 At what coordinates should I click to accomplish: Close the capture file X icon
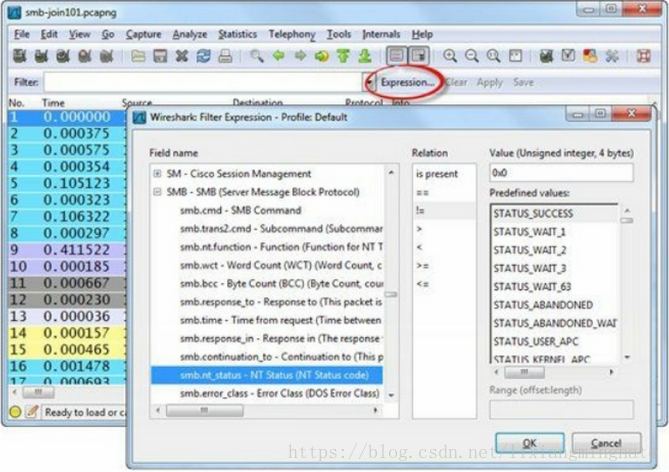(182, 56)
